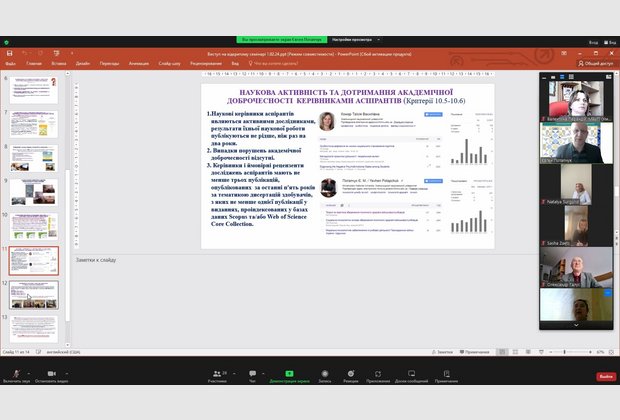The width and height of the screenshot is (620, 420).
Task: Select slide 6 thumbnail
Action: [34, 90]
